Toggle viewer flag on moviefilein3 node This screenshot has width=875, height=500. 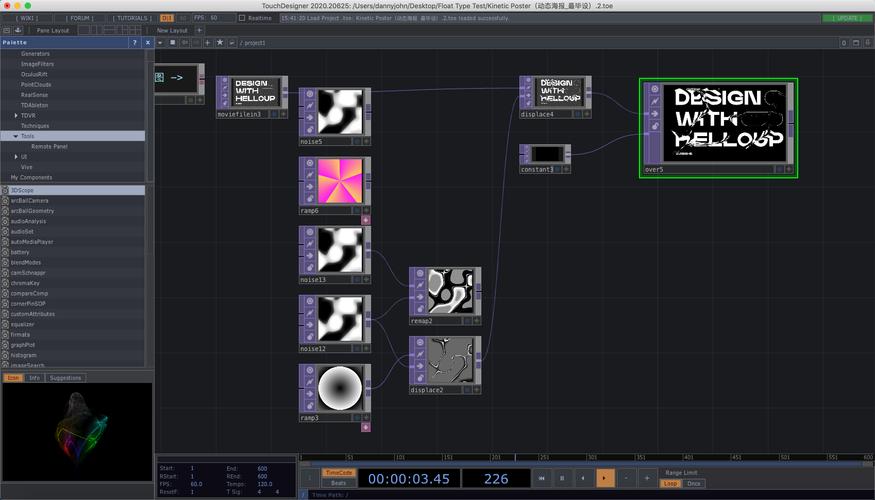point(226,81)
